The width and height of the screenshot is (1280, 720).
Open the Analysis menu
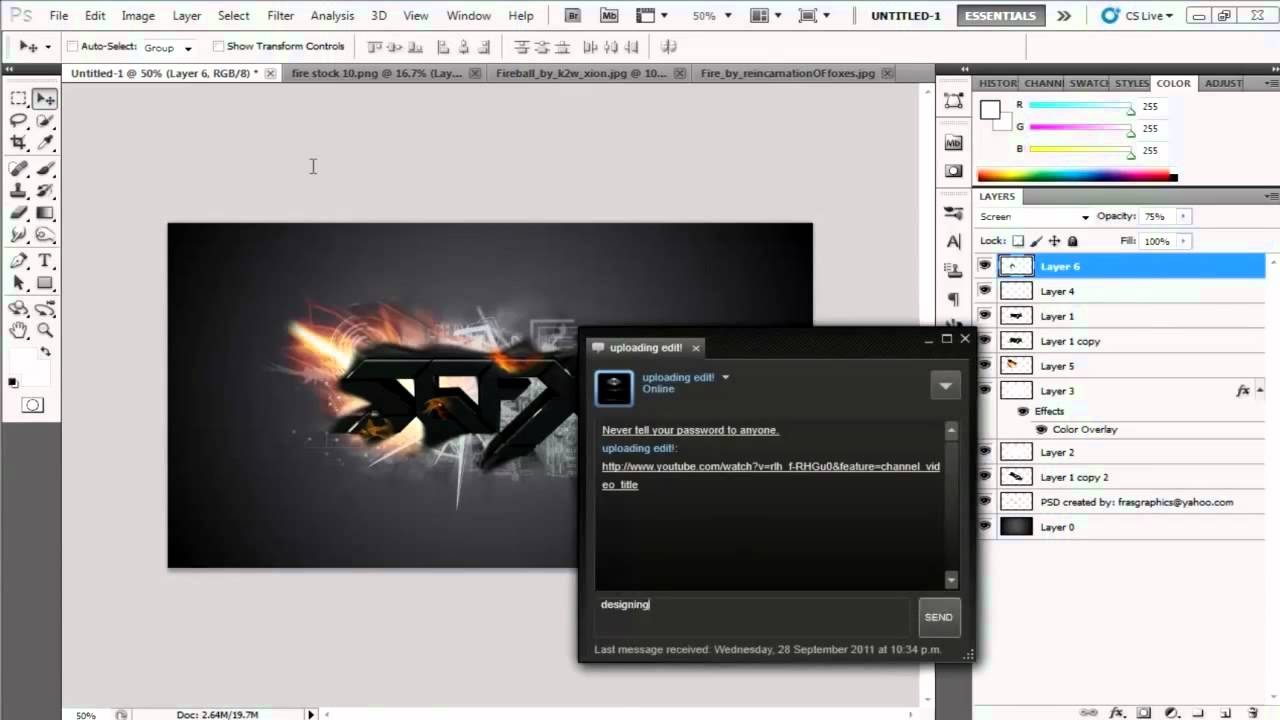click(332, 16)
